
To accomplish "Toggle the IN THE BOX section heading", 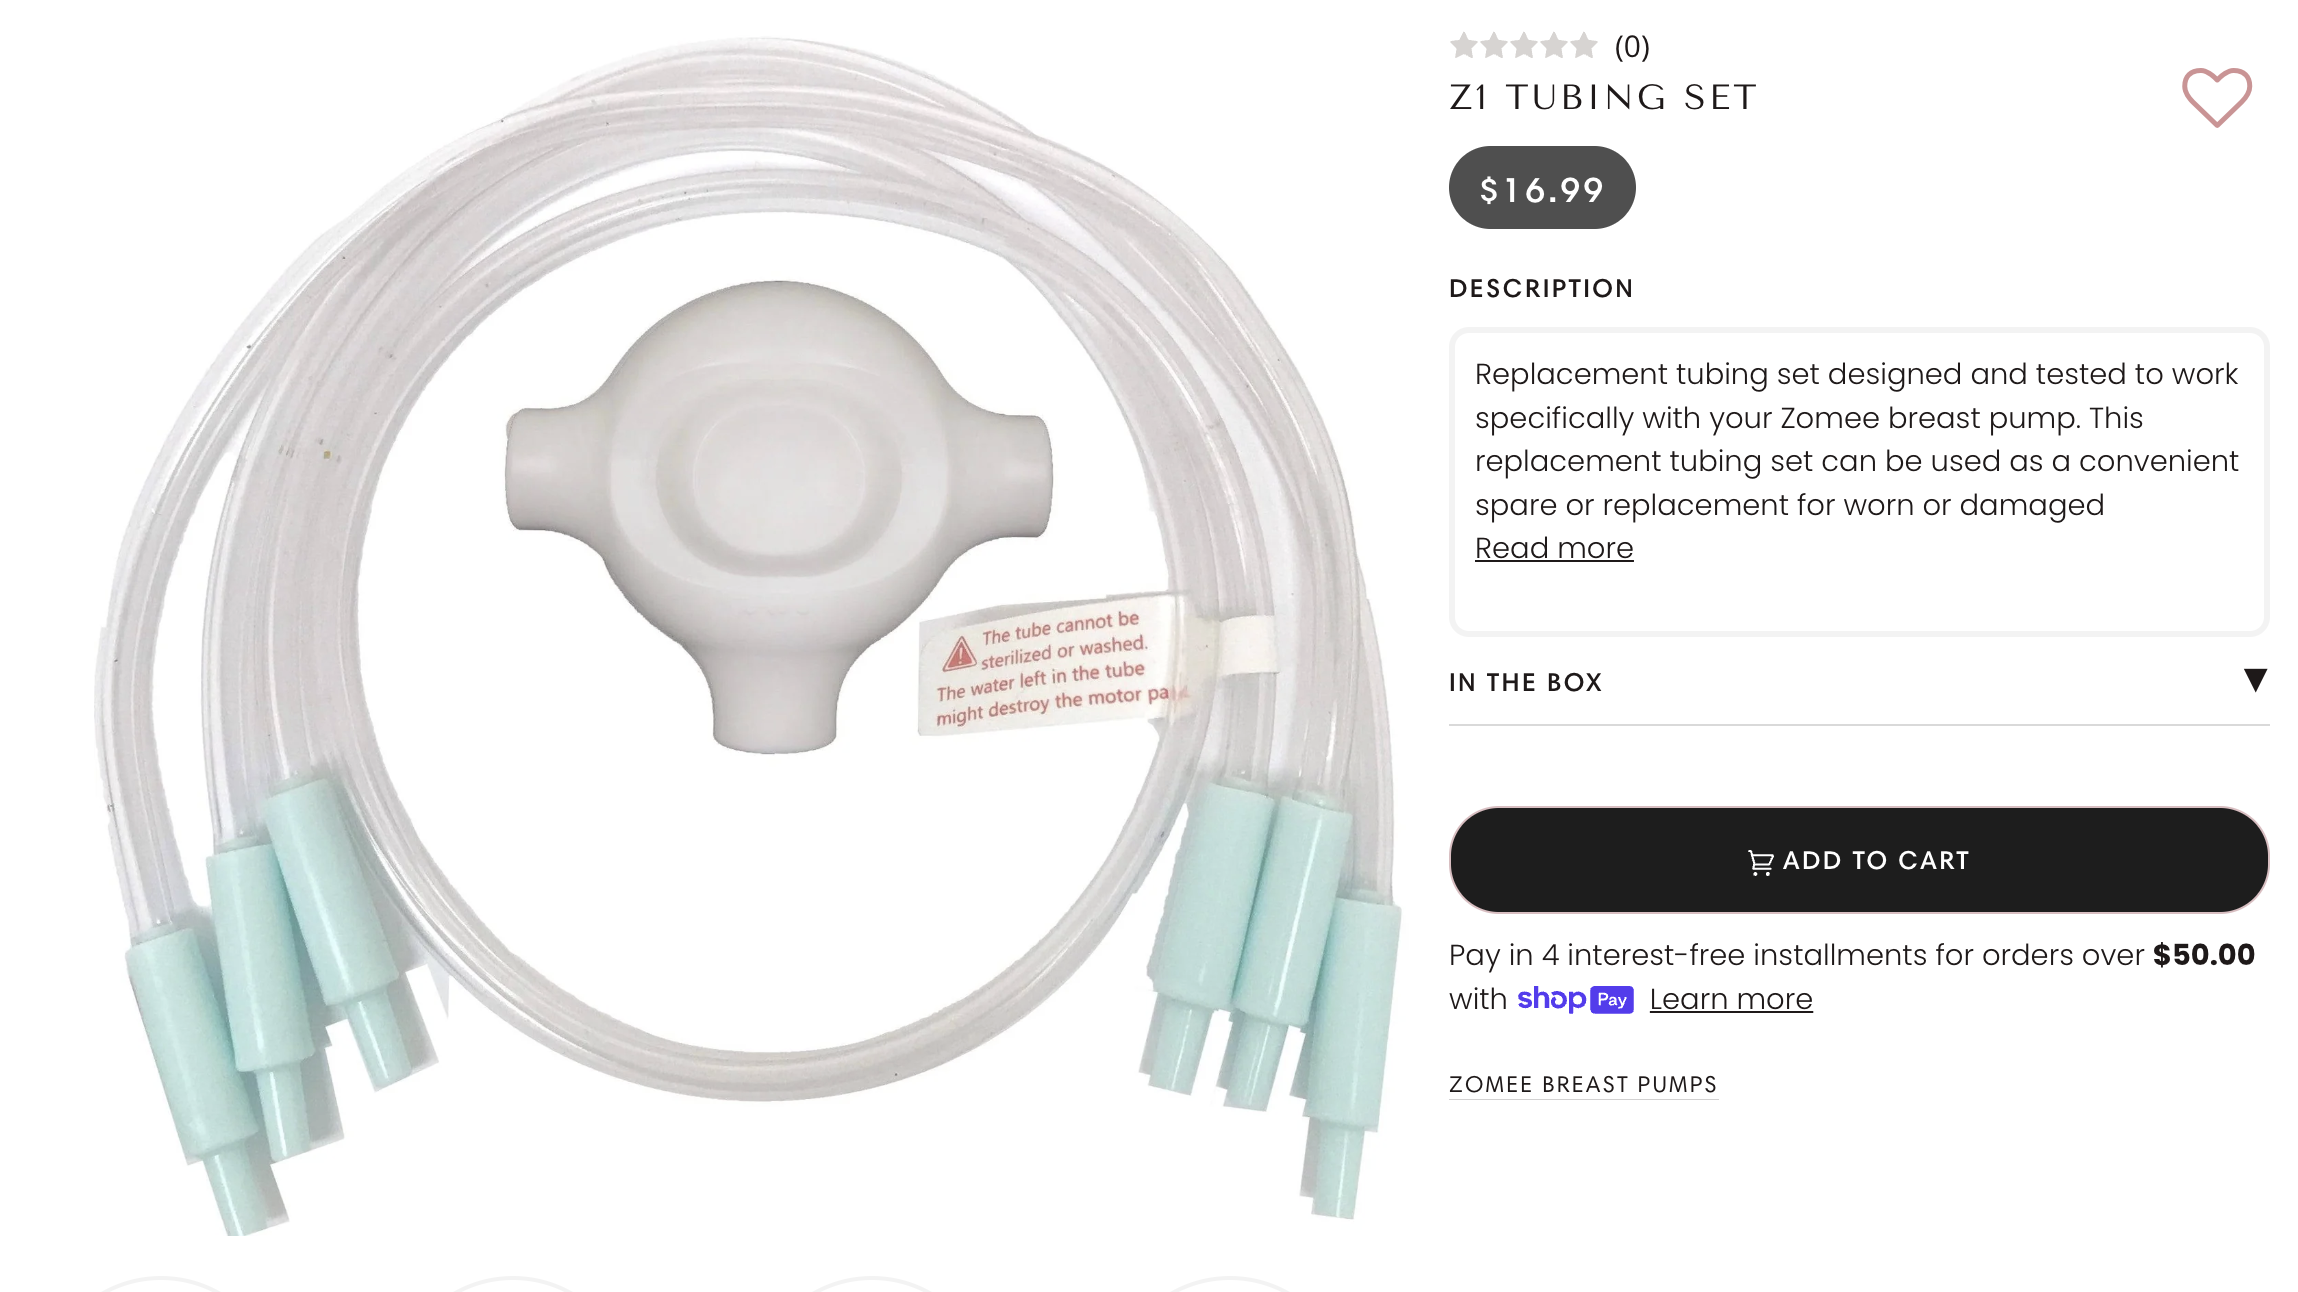I will [x=1525, y=682].
